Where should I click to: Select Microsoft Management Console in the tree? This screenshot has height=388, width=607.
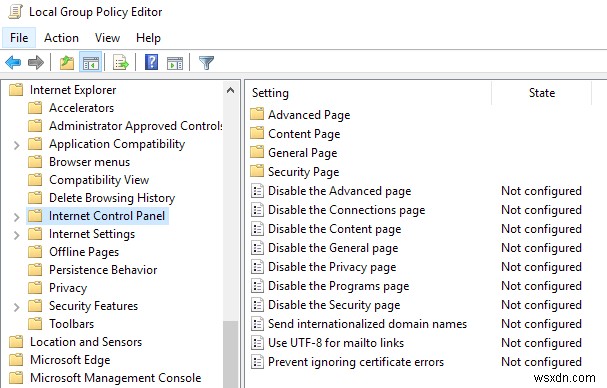click(x=116, y=378)
